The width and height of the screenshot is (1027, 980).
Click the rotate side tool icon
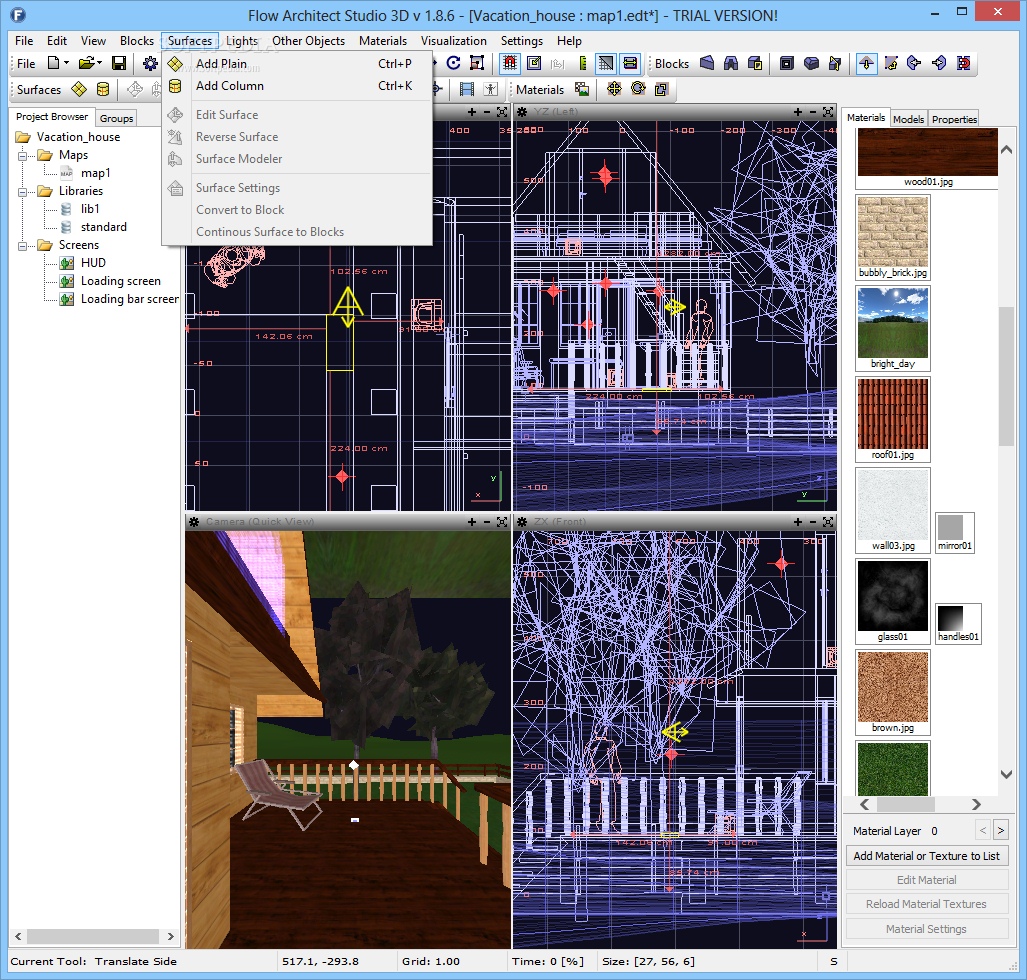[x=891, y=63]
